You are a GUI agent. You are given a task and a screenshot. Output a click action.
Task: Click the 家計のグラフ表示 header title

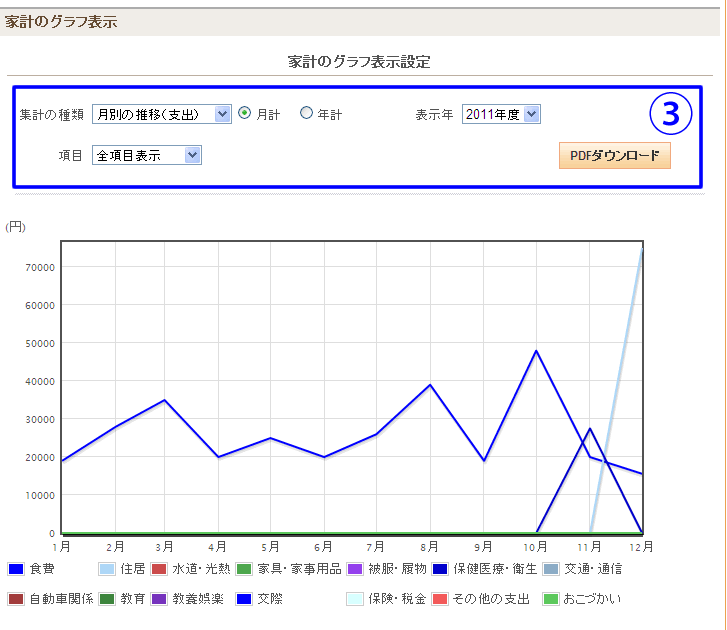[x=61, y=21]
